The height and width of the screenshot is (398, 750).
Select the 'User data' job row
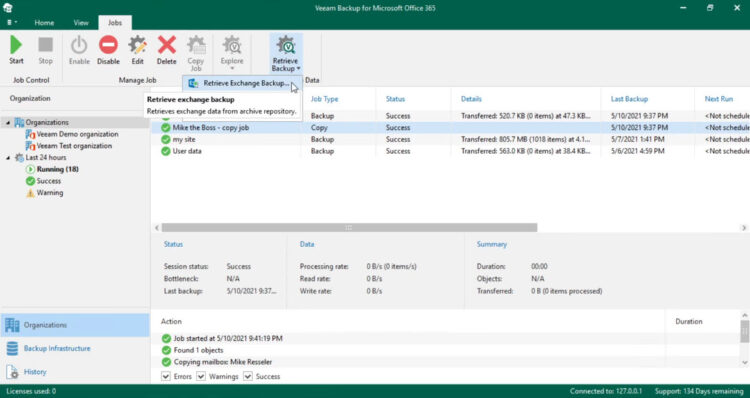click(x=450, y=151)
